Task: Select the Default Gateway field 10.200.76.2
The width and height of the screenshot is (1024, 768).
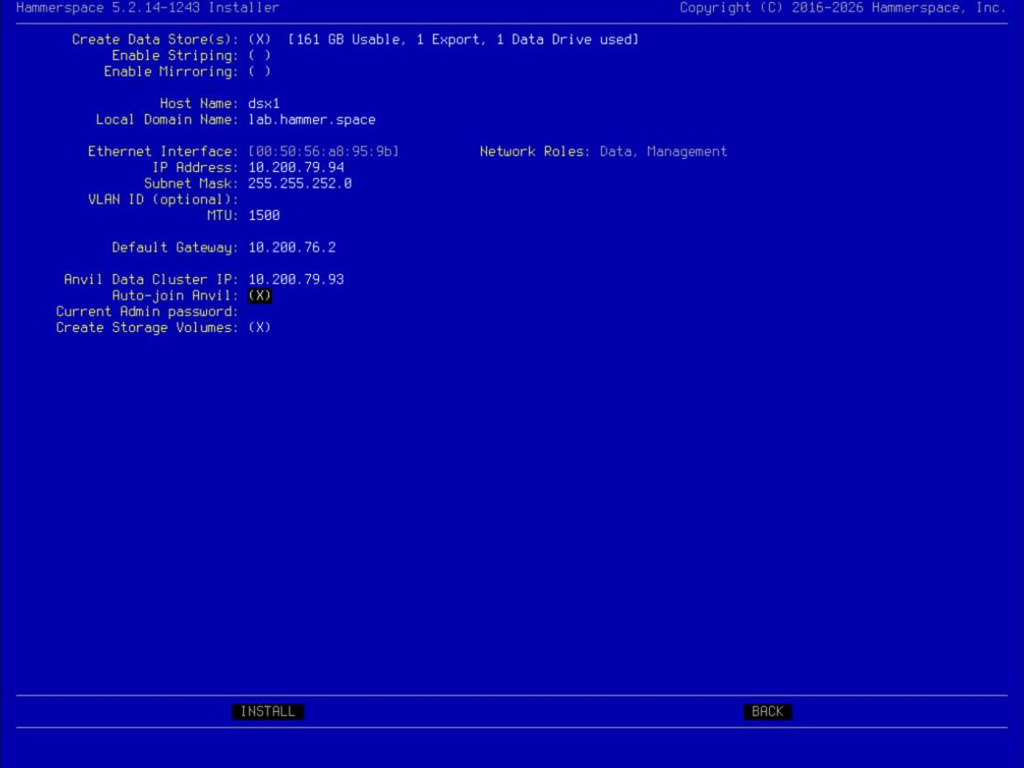Action: [x=292, y=248]
